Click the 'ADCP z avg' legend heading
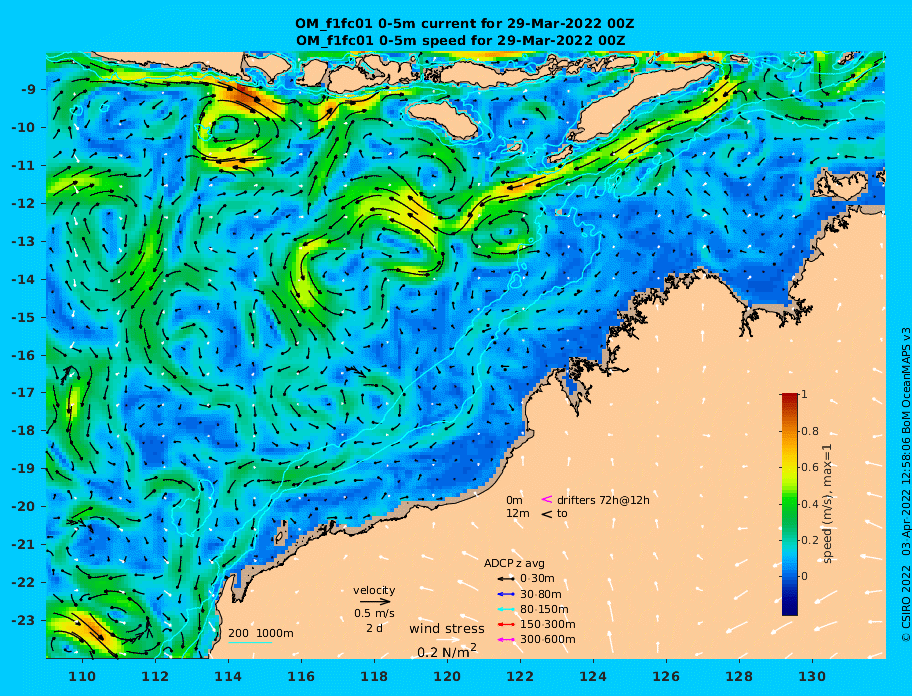912x696 pixels. [x=514, y=563]
